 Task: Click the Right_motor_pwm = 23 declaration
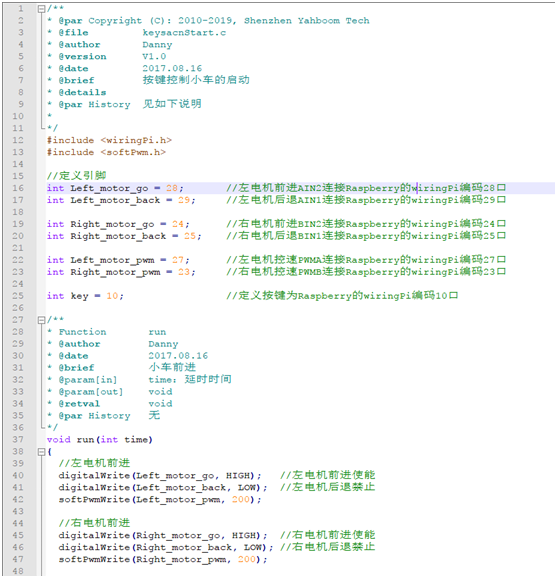(121, 272)
